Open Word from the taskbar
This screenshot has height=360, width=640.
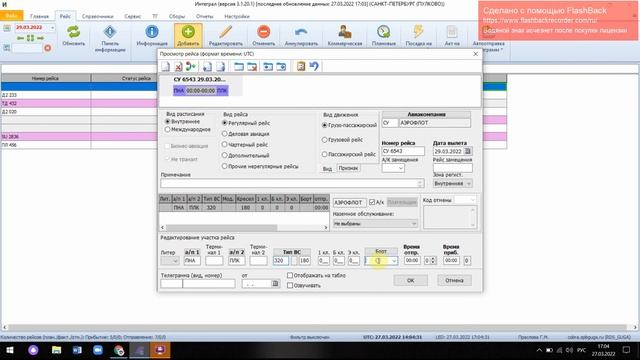pyautogui.click(x=77, y=350)
